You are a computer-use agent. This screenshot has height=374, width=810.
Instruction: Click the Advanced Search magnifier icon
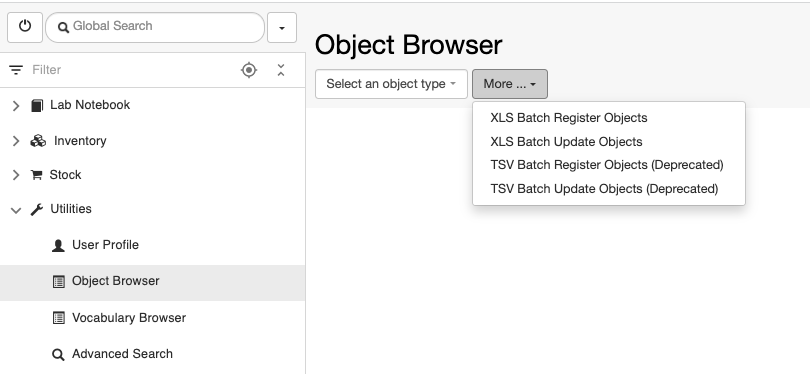58,354
